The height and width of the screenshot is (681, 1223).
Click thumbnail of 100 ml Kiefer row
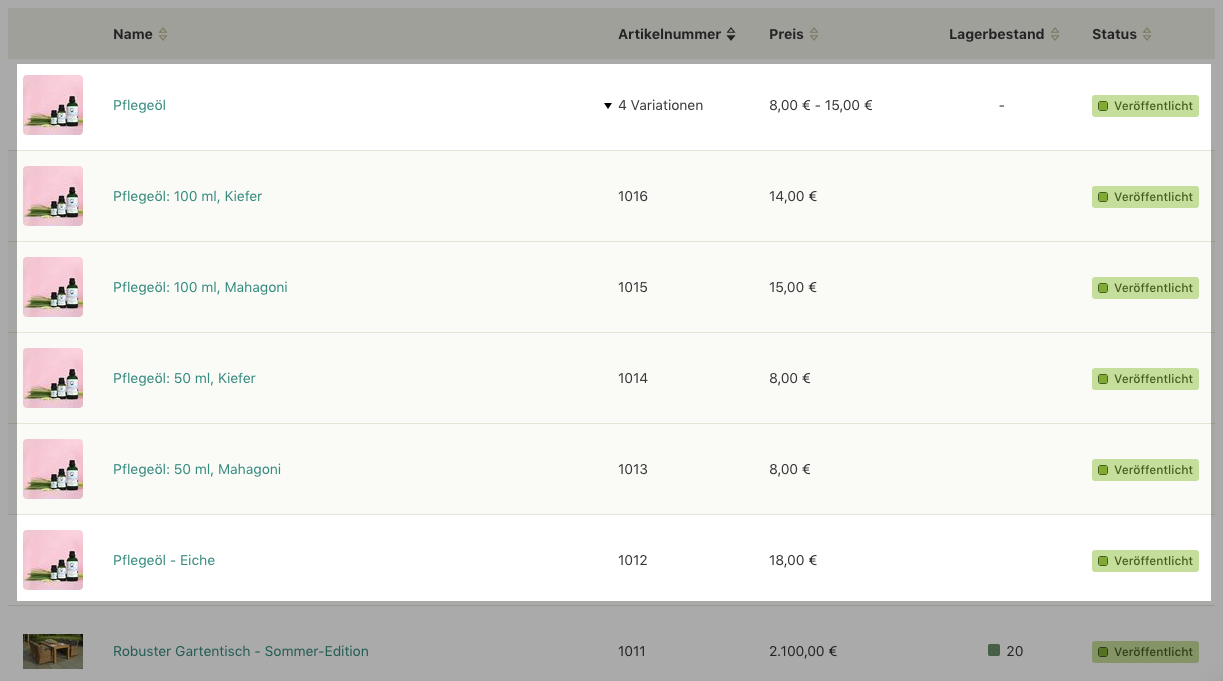pyautogui.click(x=53, y=196)
